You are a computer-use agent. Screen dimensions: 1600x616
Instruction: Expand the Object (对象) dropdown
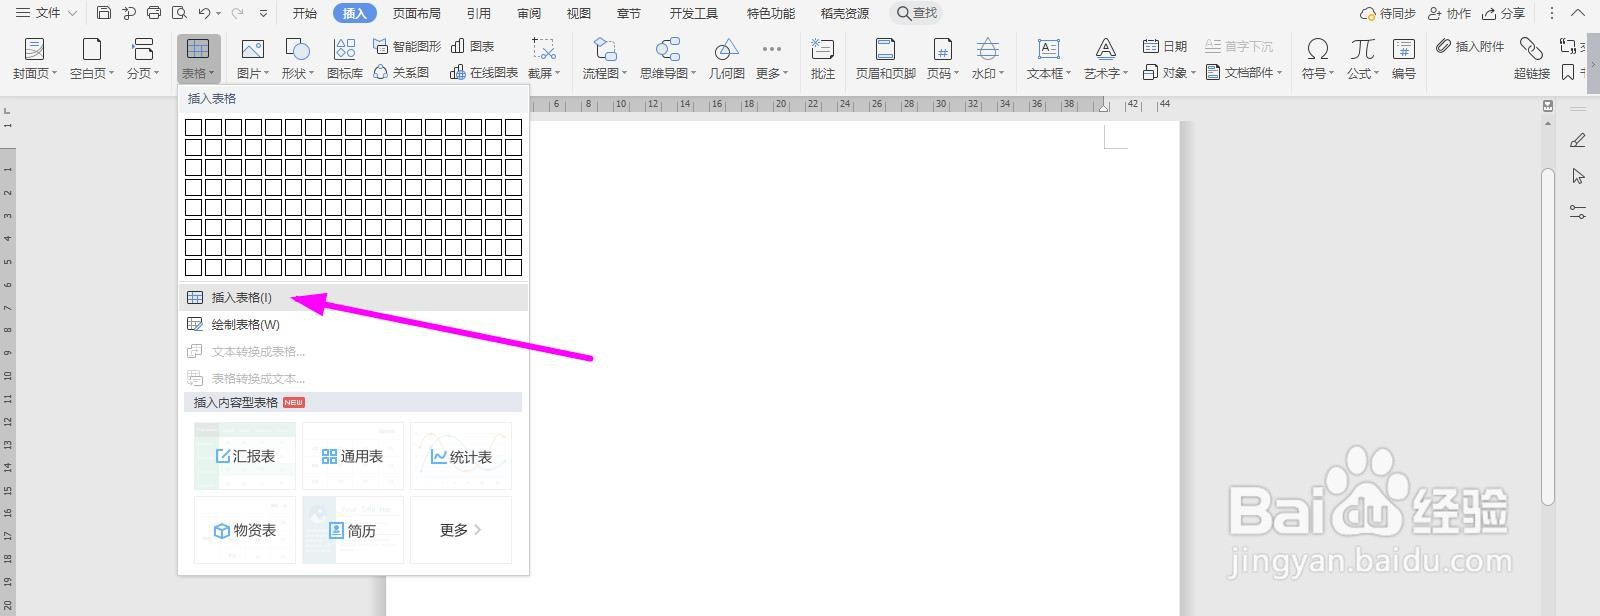click(x=1169, y=72)
